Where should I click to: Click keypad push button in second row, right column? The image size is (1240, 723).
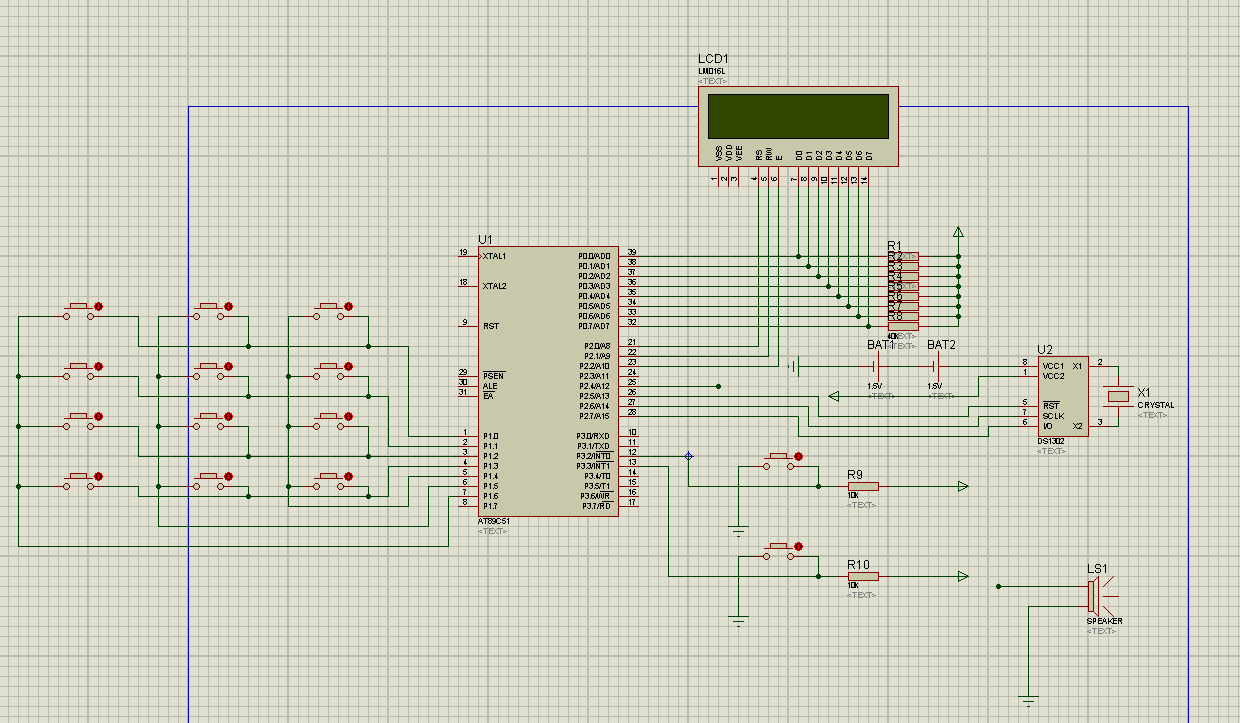[x=332, y=371]
